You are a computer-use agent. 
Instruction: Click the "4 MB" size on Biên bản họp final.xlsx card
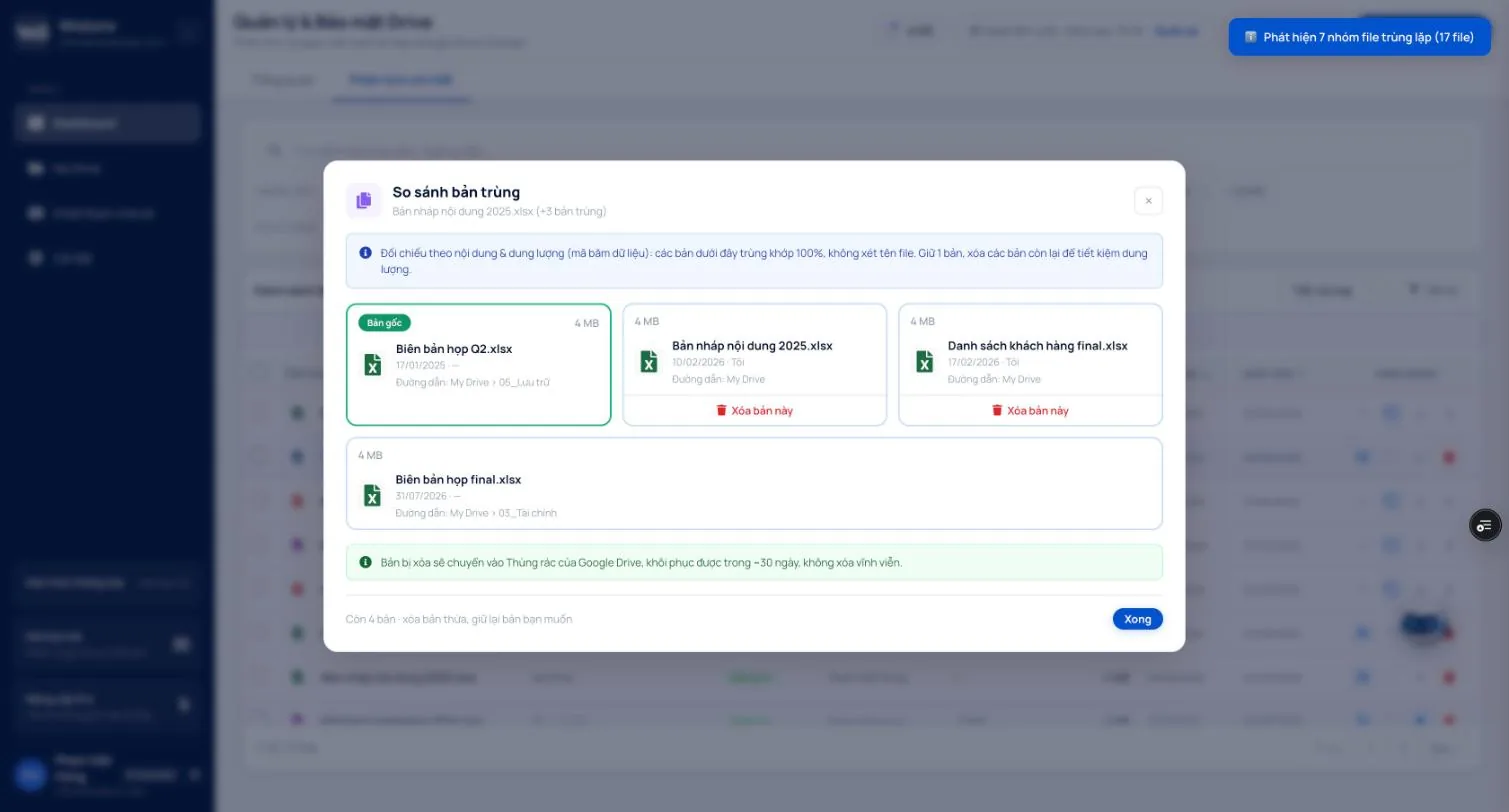(371, 455)
